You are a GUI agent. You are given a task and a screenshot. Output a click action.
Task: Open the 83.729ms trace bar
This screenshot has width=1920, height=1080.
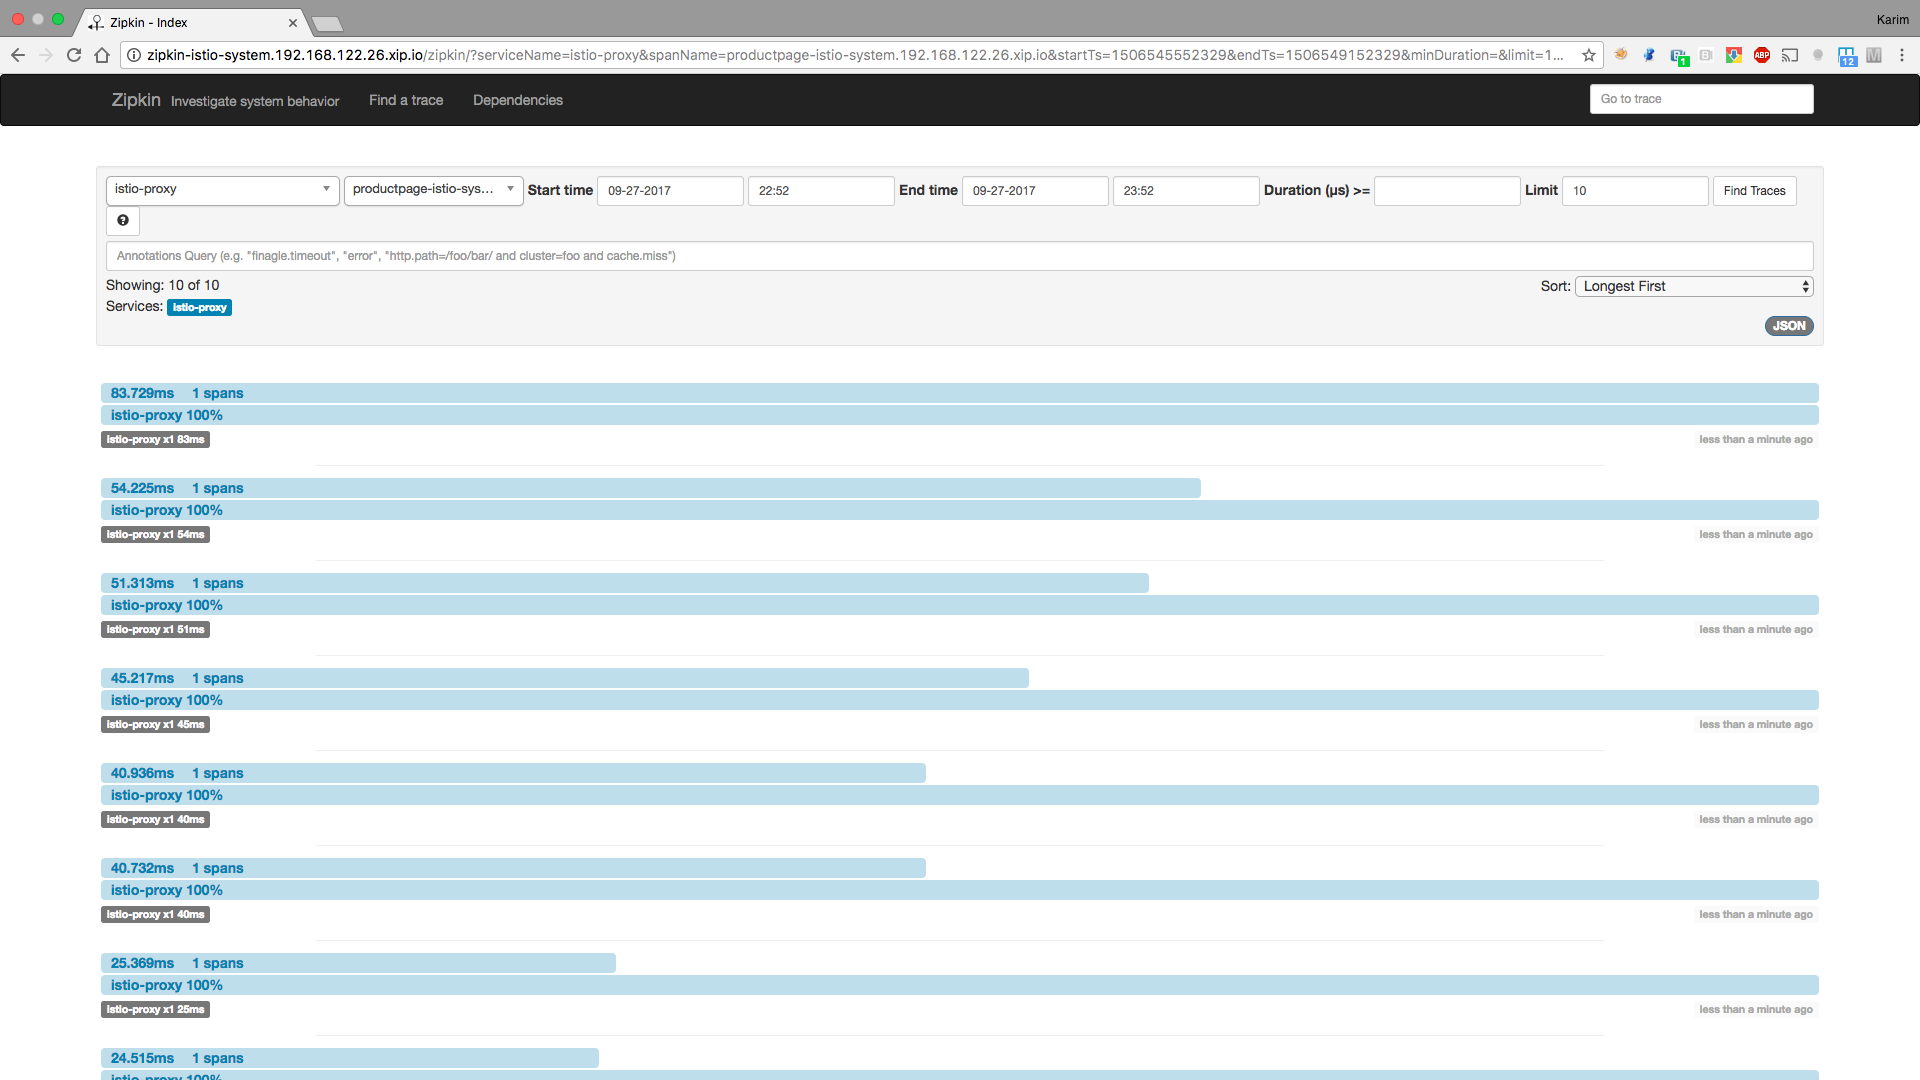coord(142,393)
